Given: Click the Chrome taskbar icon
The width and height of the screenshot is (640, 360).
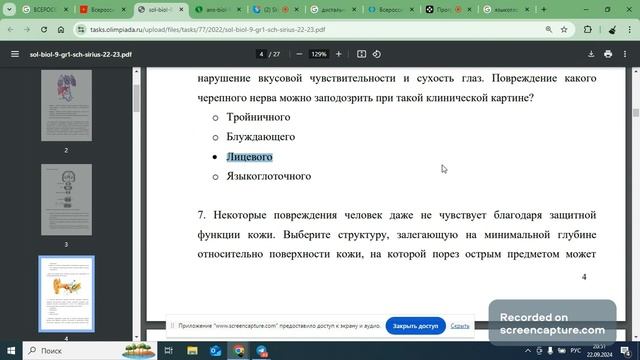Looking at the screenshot, I should click(239, 351).
